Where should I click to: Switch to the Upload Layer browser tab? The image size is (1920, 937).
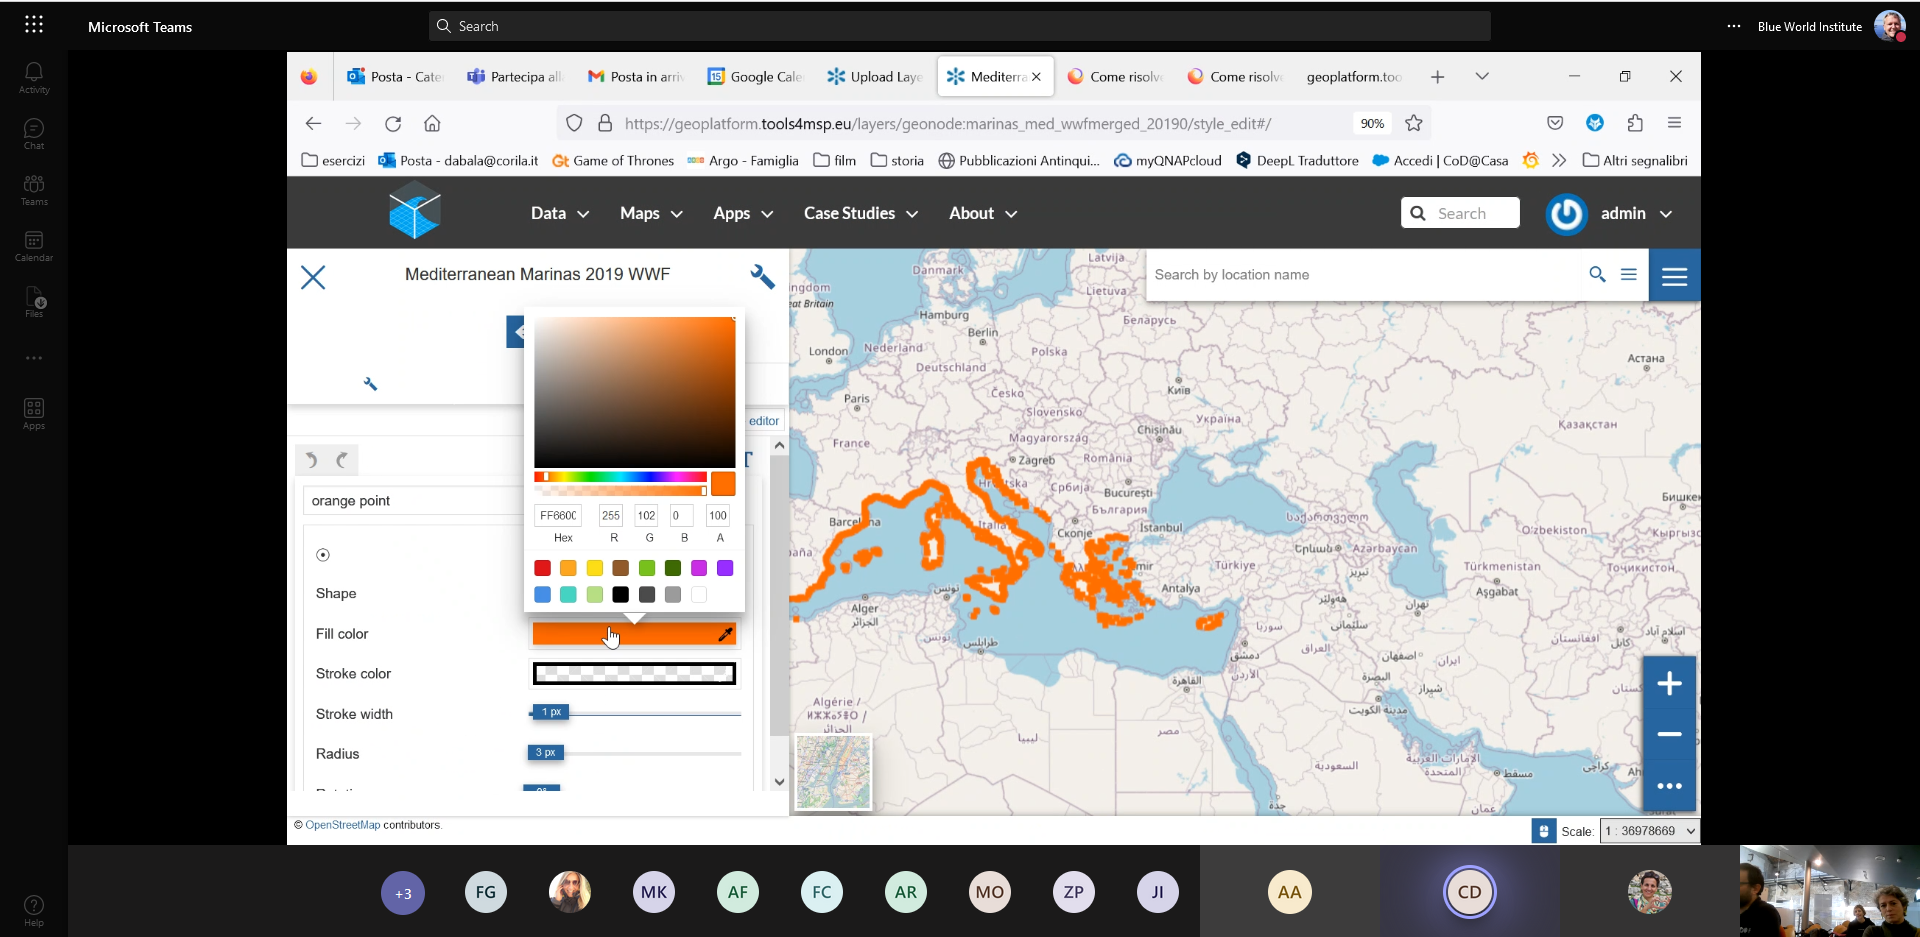[875, 77]
